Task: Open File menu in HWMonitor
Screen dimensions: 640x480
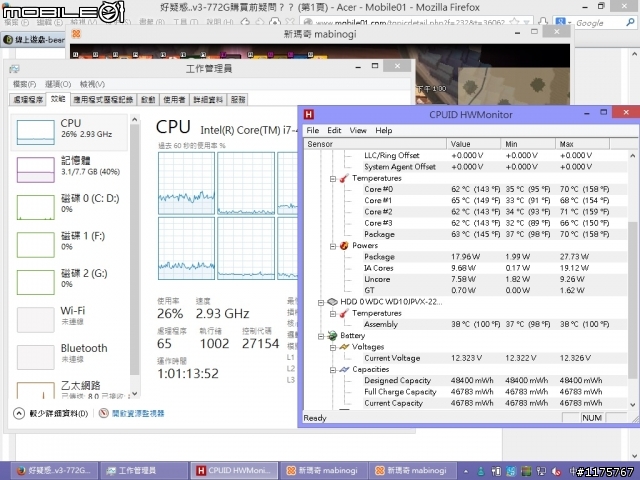Action: click(313, 130)
